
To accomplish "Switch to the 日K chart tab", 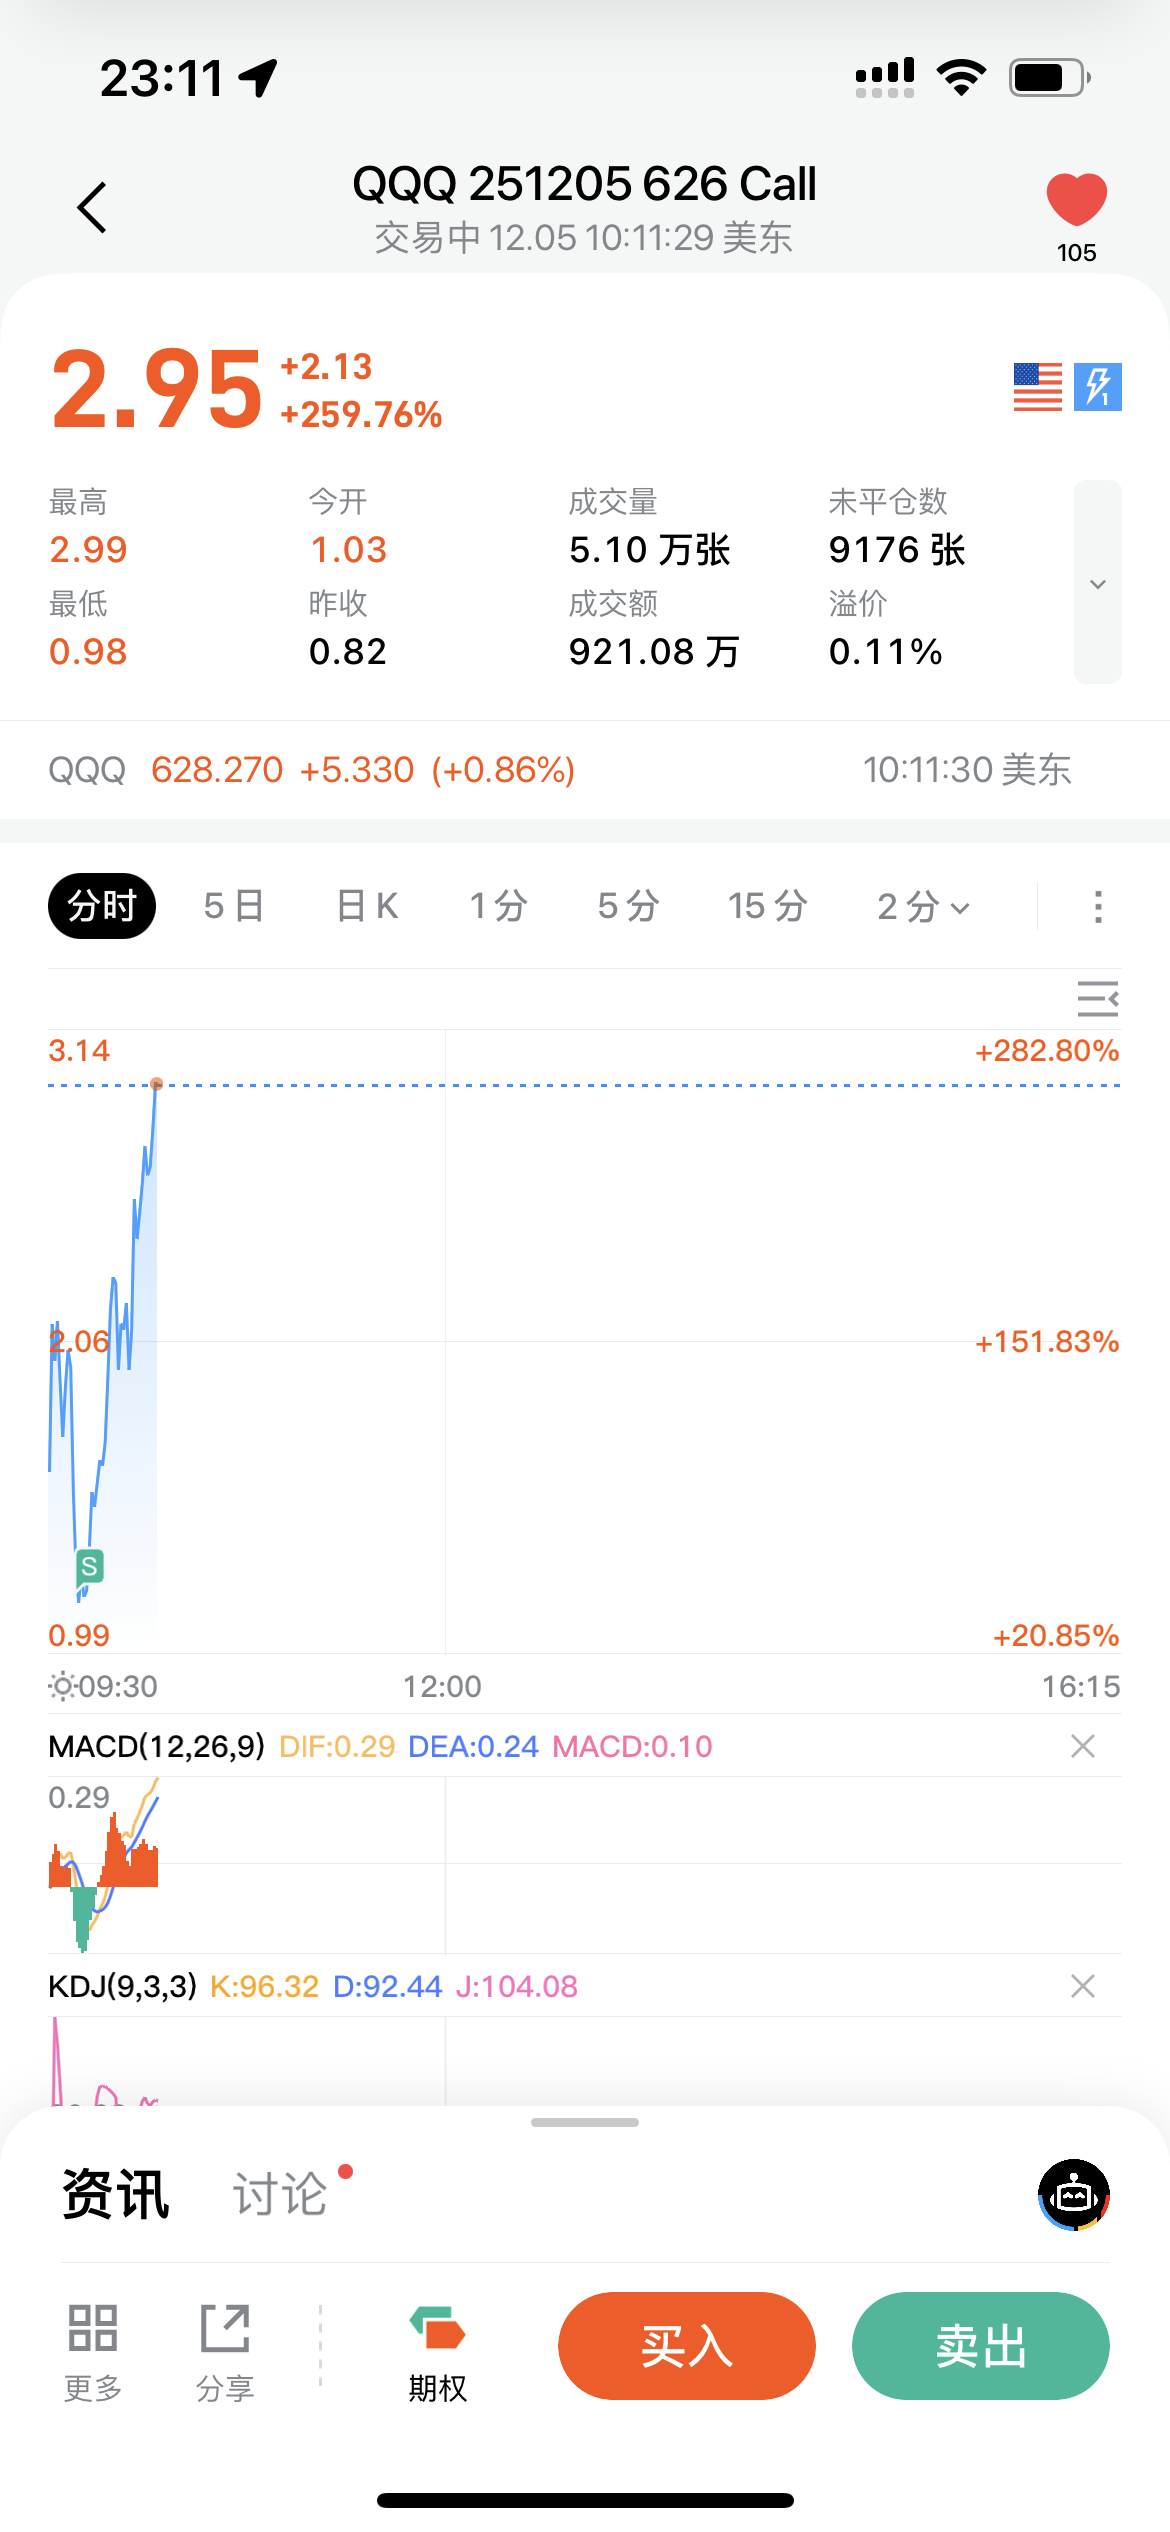I will click(x=367, y=906).
